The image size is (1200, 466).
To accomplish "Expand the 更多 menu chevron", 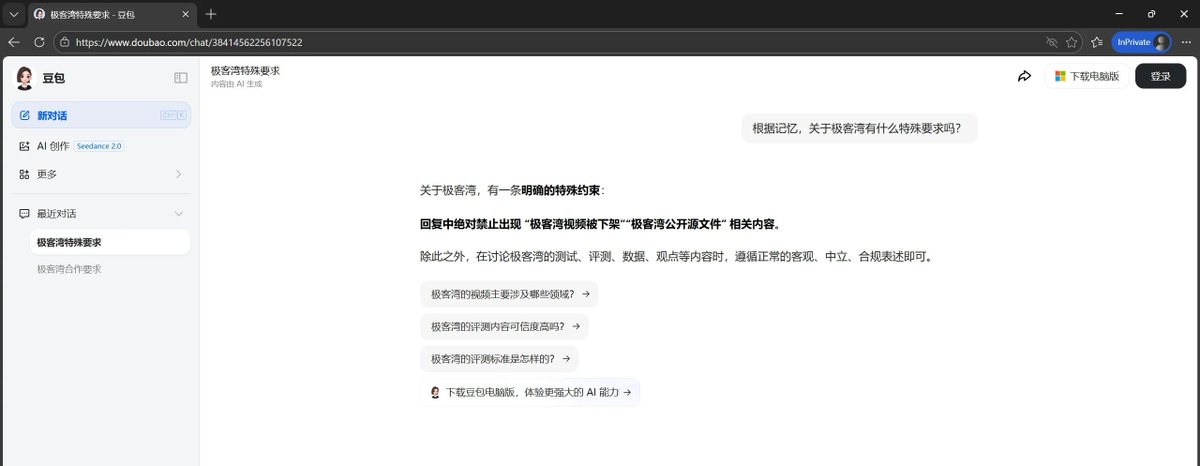I will click(x=179, y=174).
